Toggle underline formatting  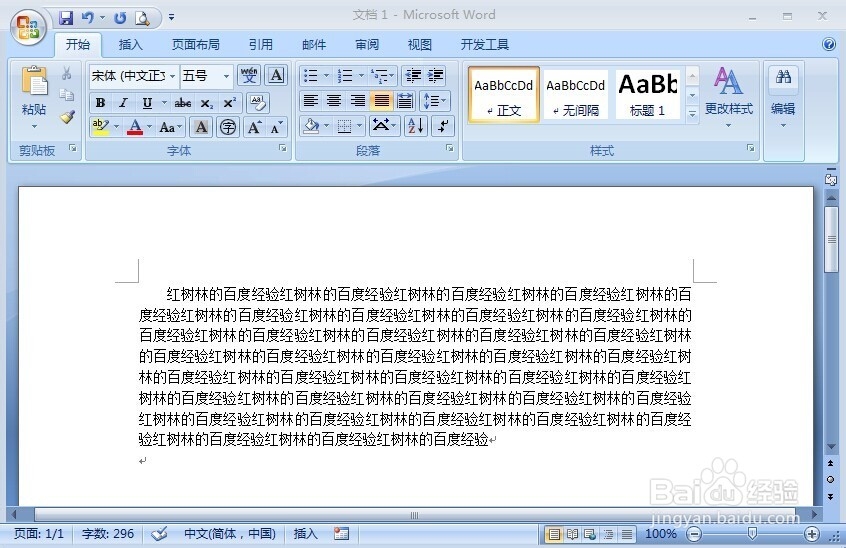coord(147,102)
